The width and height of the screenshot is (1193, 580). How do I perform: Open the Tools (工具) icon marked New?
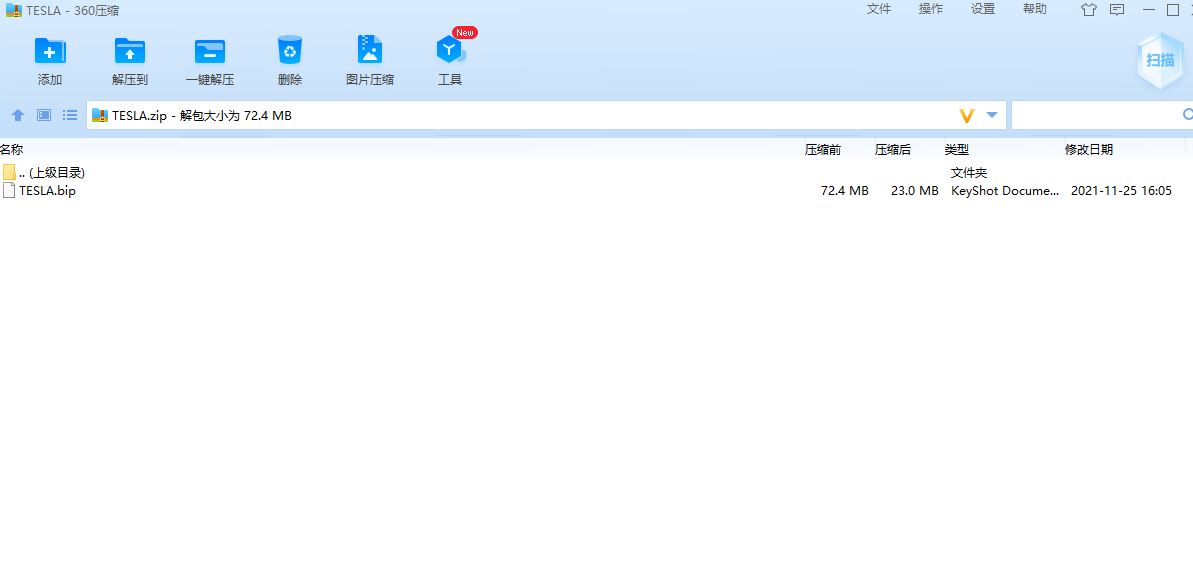click(x=450, y=50)
